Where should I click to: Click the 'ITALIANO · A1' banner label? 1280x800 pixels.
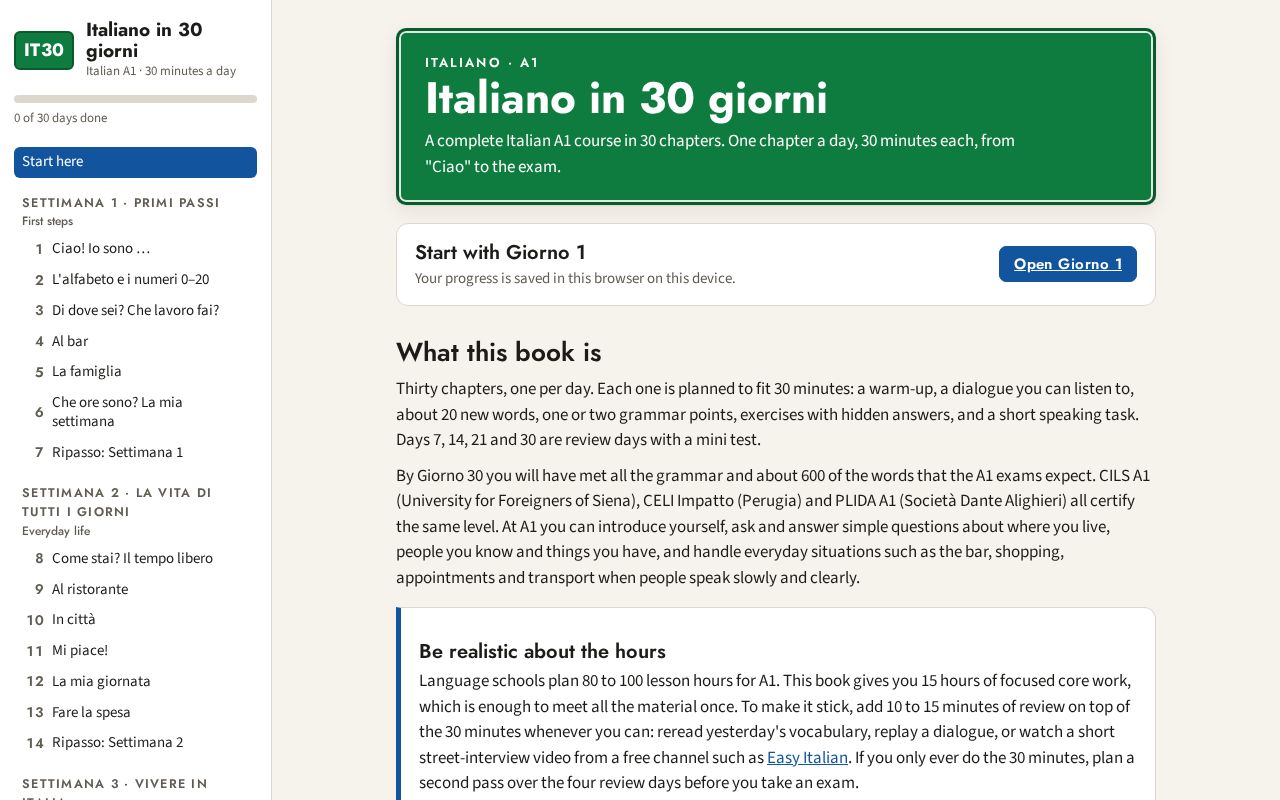482,63
